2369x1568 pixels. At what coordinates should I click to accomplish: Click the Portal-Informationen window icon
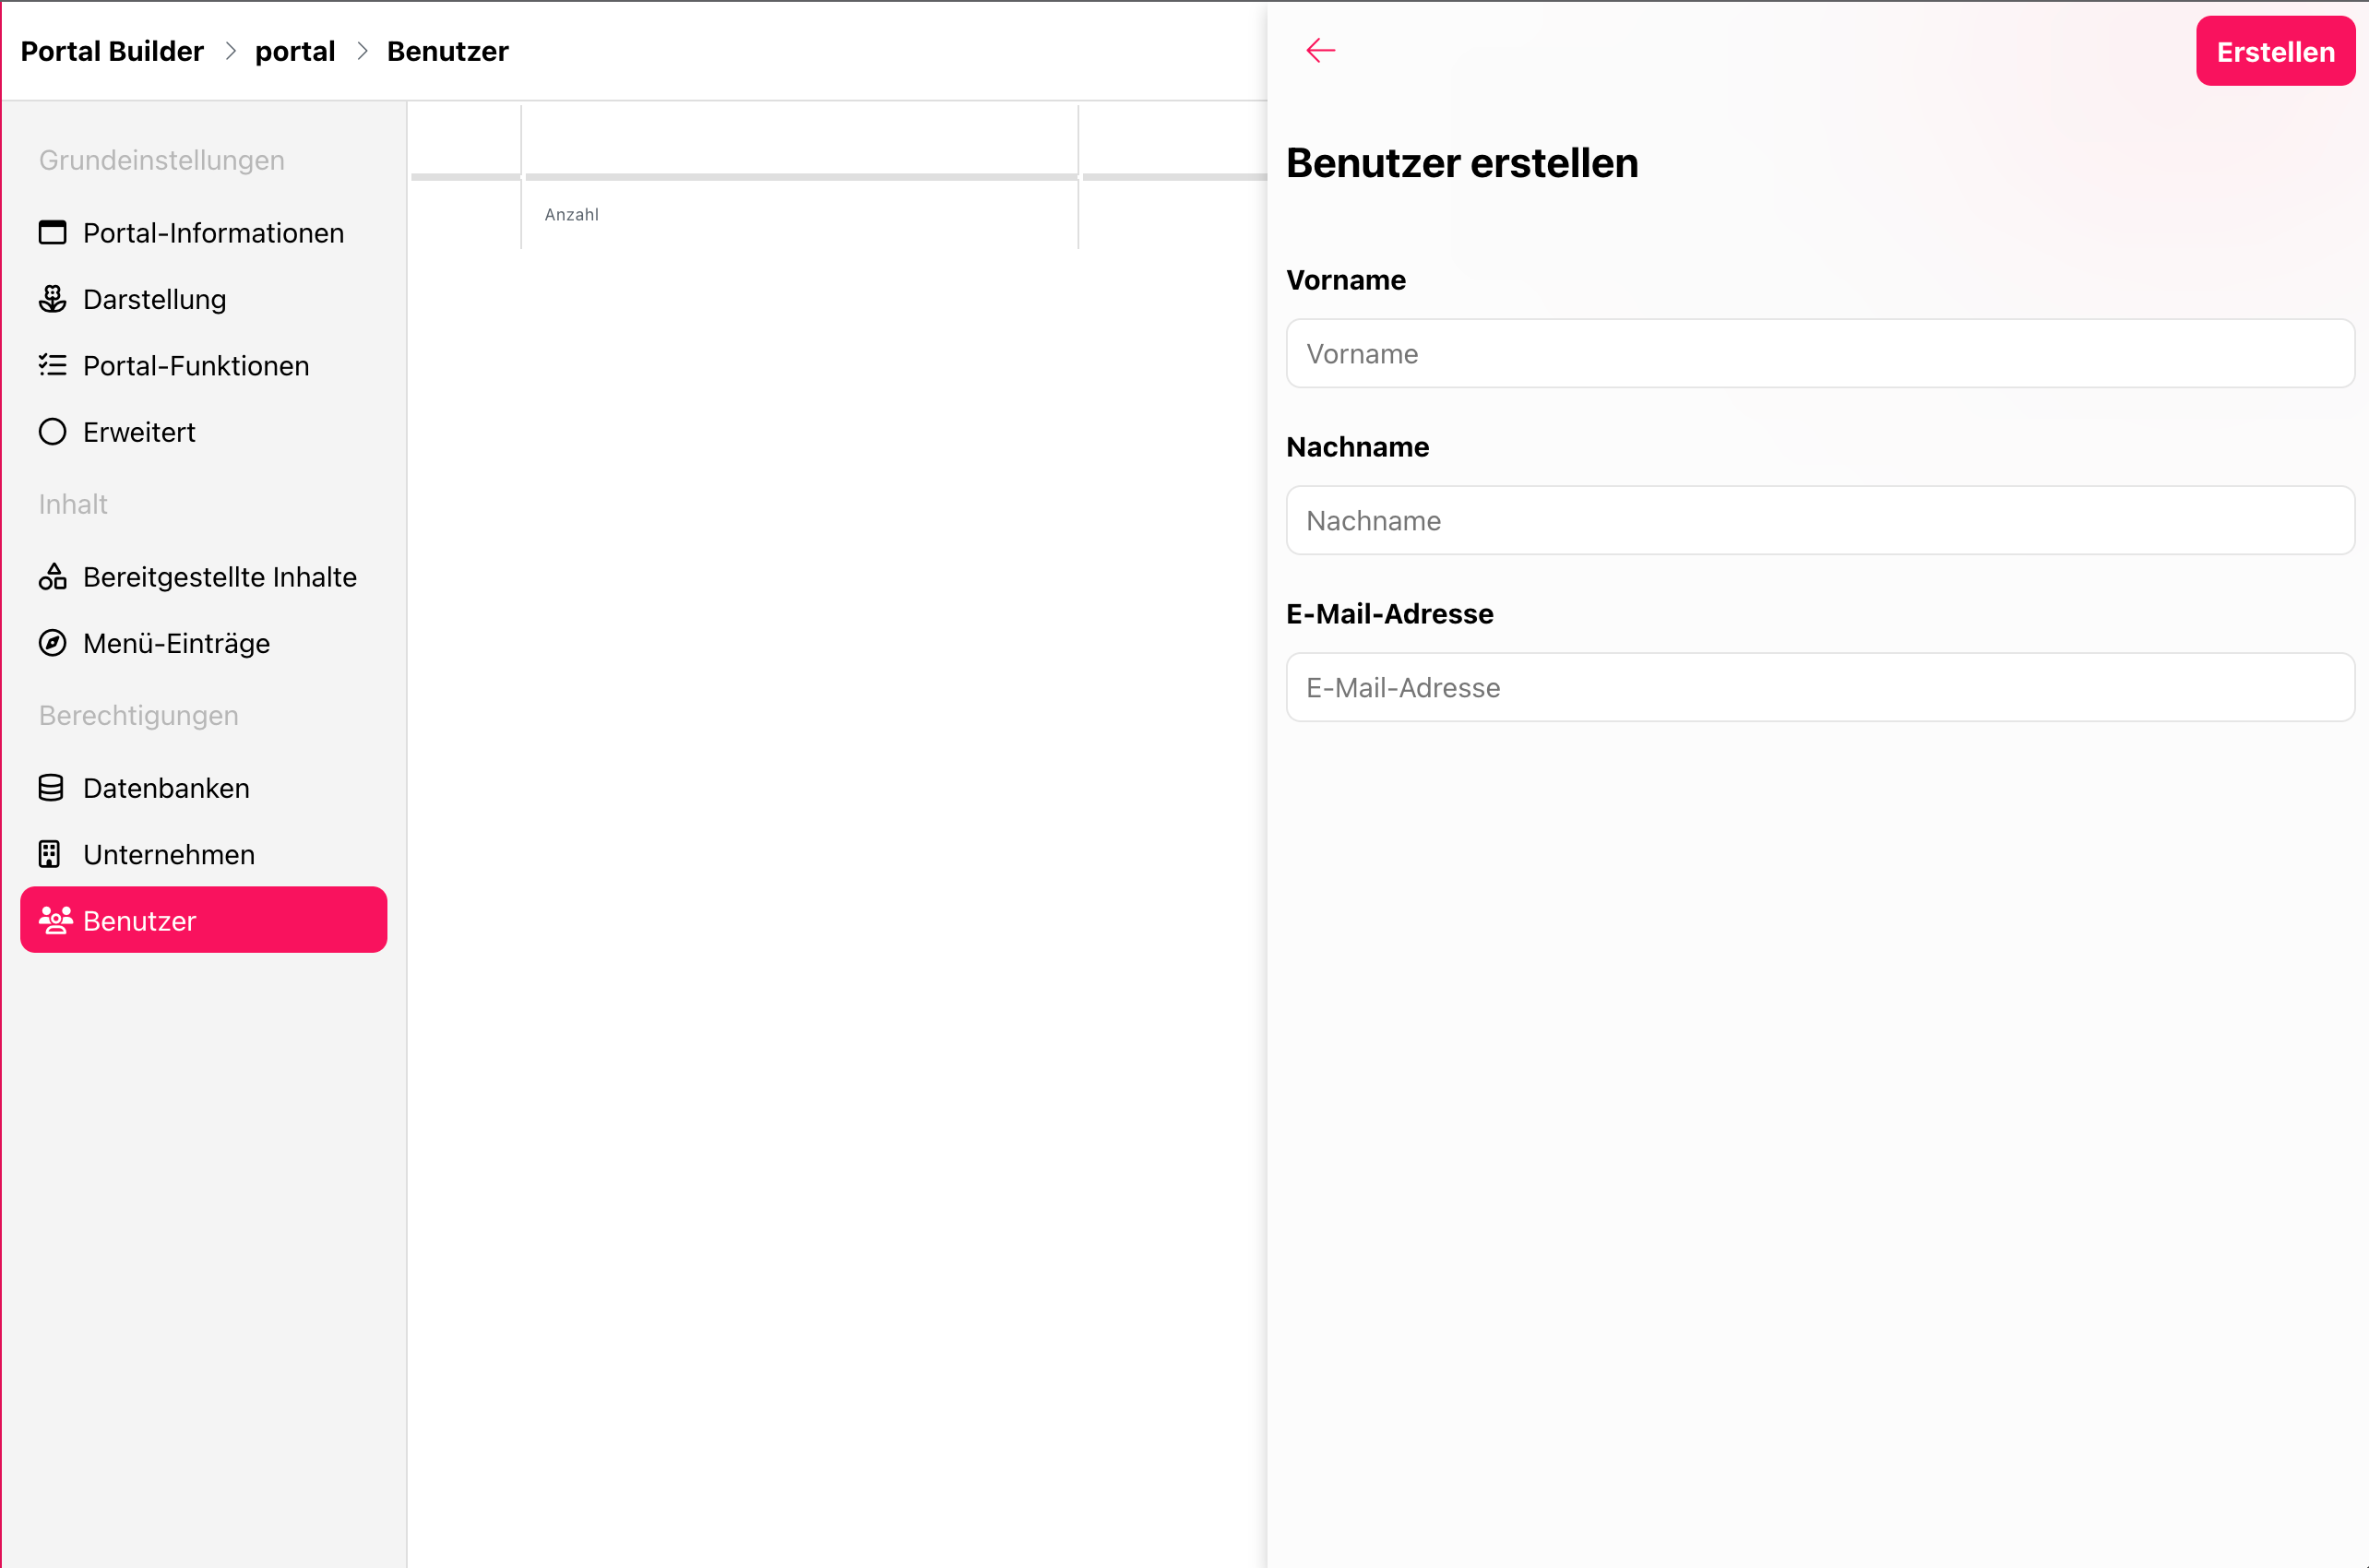point(52,232)
